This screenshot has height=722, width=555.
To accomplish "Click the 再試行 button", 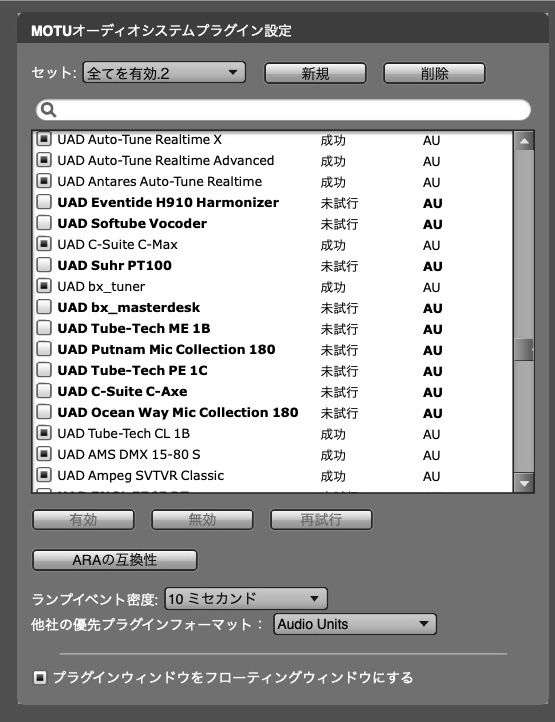I will 321,519.
